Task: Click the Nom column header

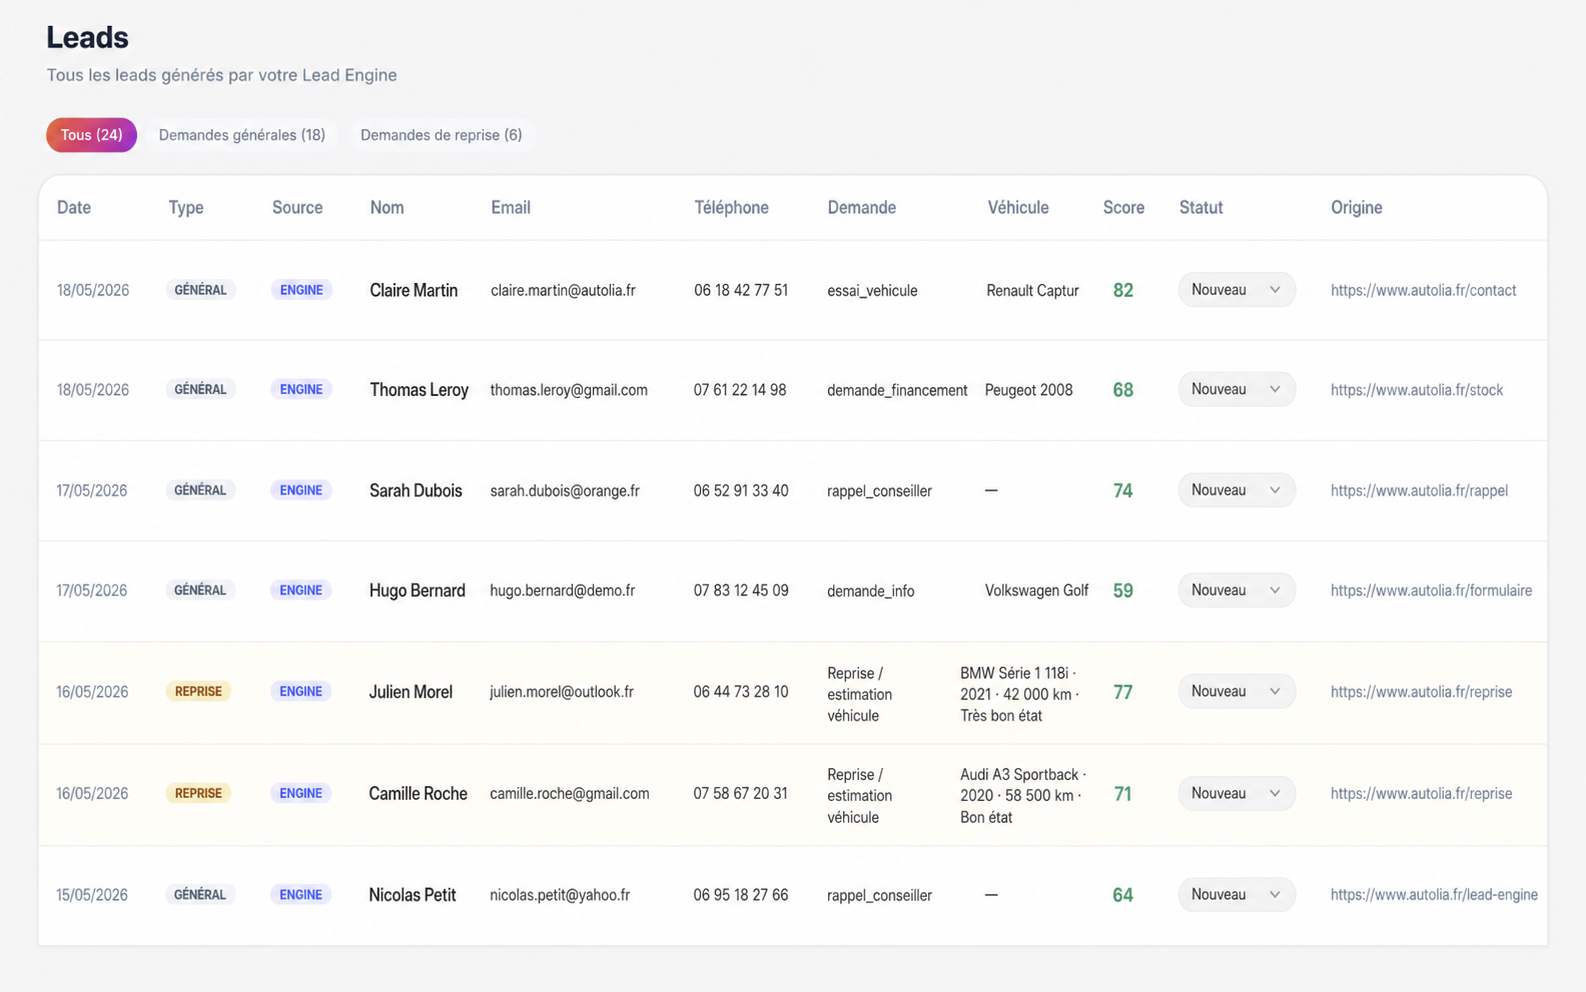Action: [387, 207]
